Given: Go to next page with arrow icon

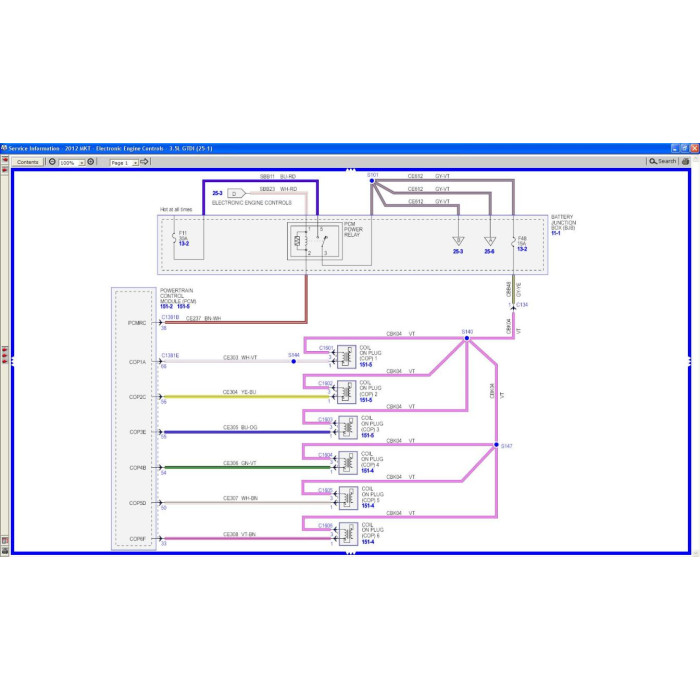Looking at the screenshot, I should click(144, 162).
